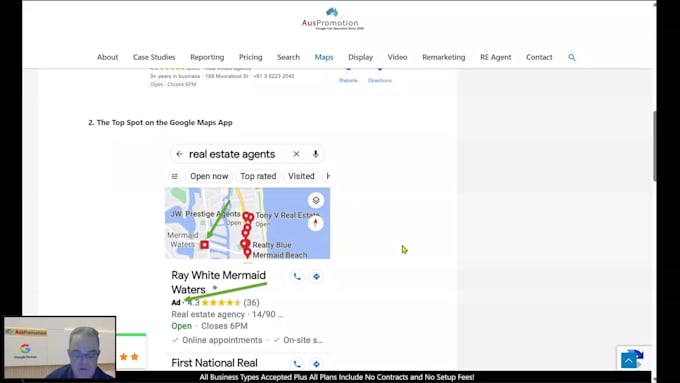Open the Video navigation item
The image size is (680, 383).
pos(397,57)
